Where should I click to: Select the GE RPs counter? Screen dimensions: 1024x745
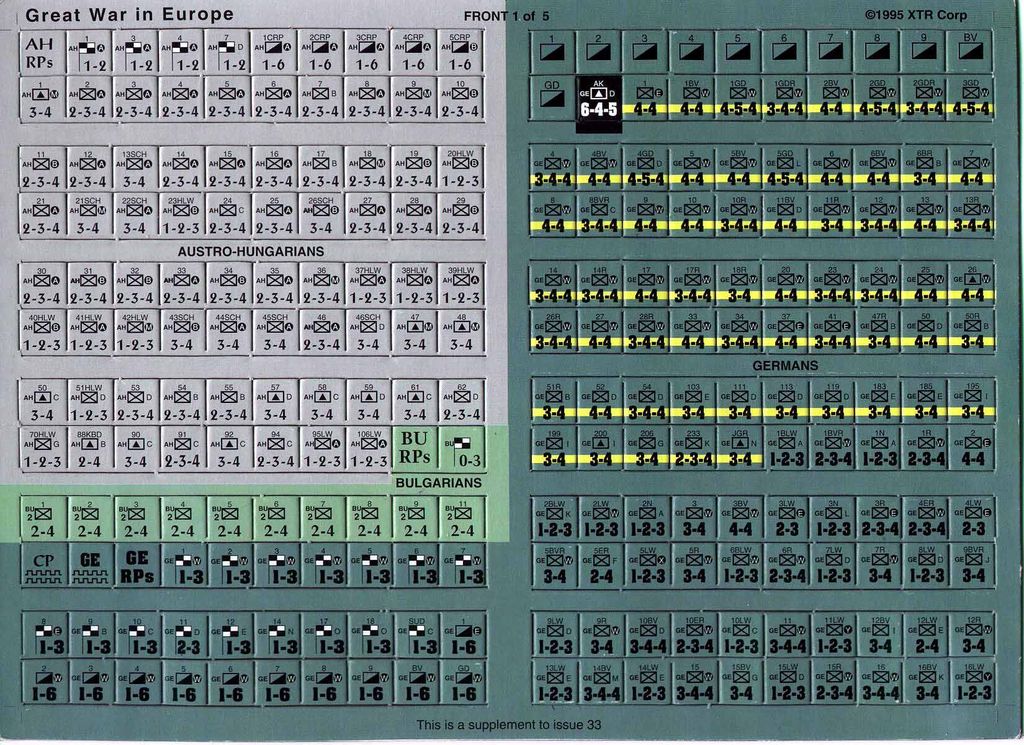136,567
